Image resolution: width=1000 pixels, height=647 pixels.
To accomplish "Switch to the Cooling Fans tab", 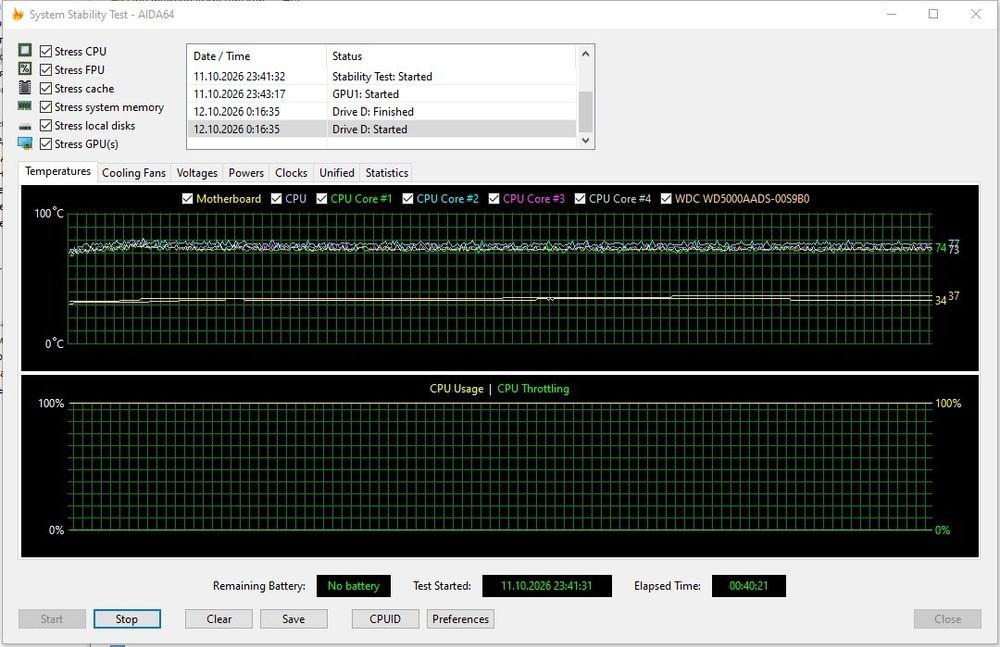I will click(134, 173).
